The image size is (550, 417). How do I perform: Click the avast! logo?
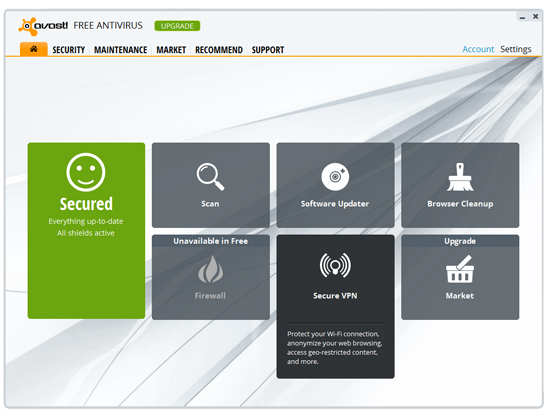coord(43,26)
